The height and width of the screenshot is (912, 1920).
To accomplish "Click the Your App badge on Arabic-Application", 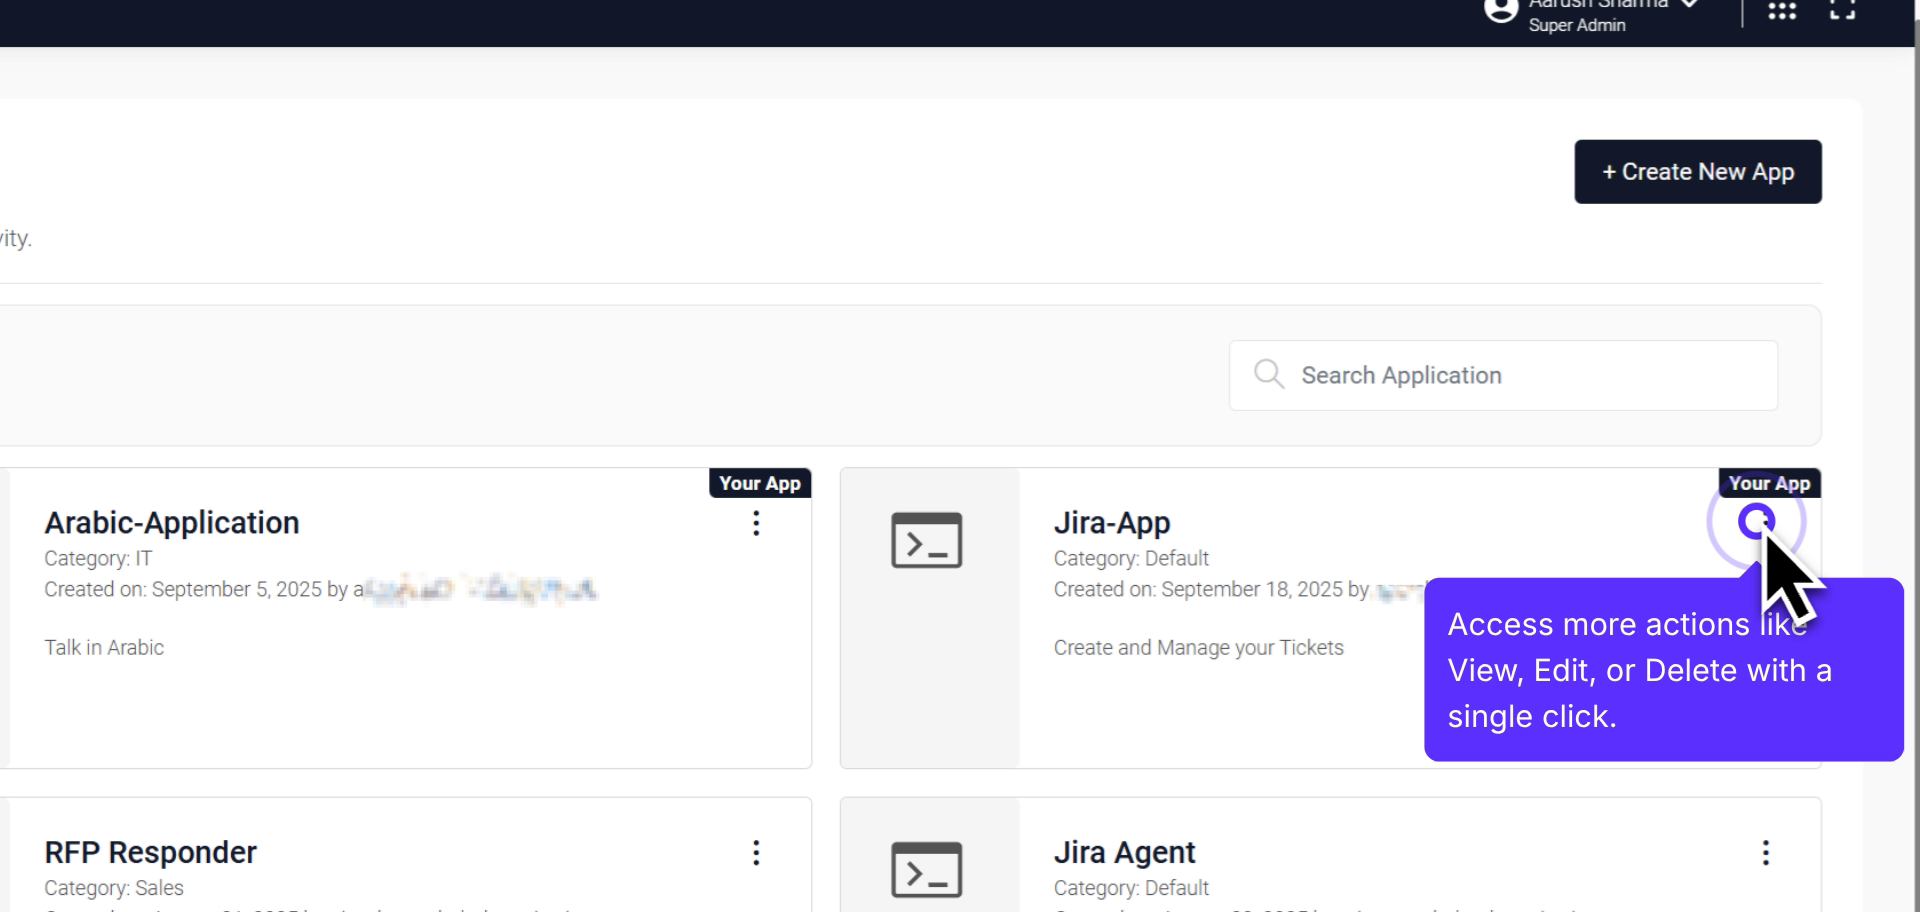I will (x=760, y=483).
